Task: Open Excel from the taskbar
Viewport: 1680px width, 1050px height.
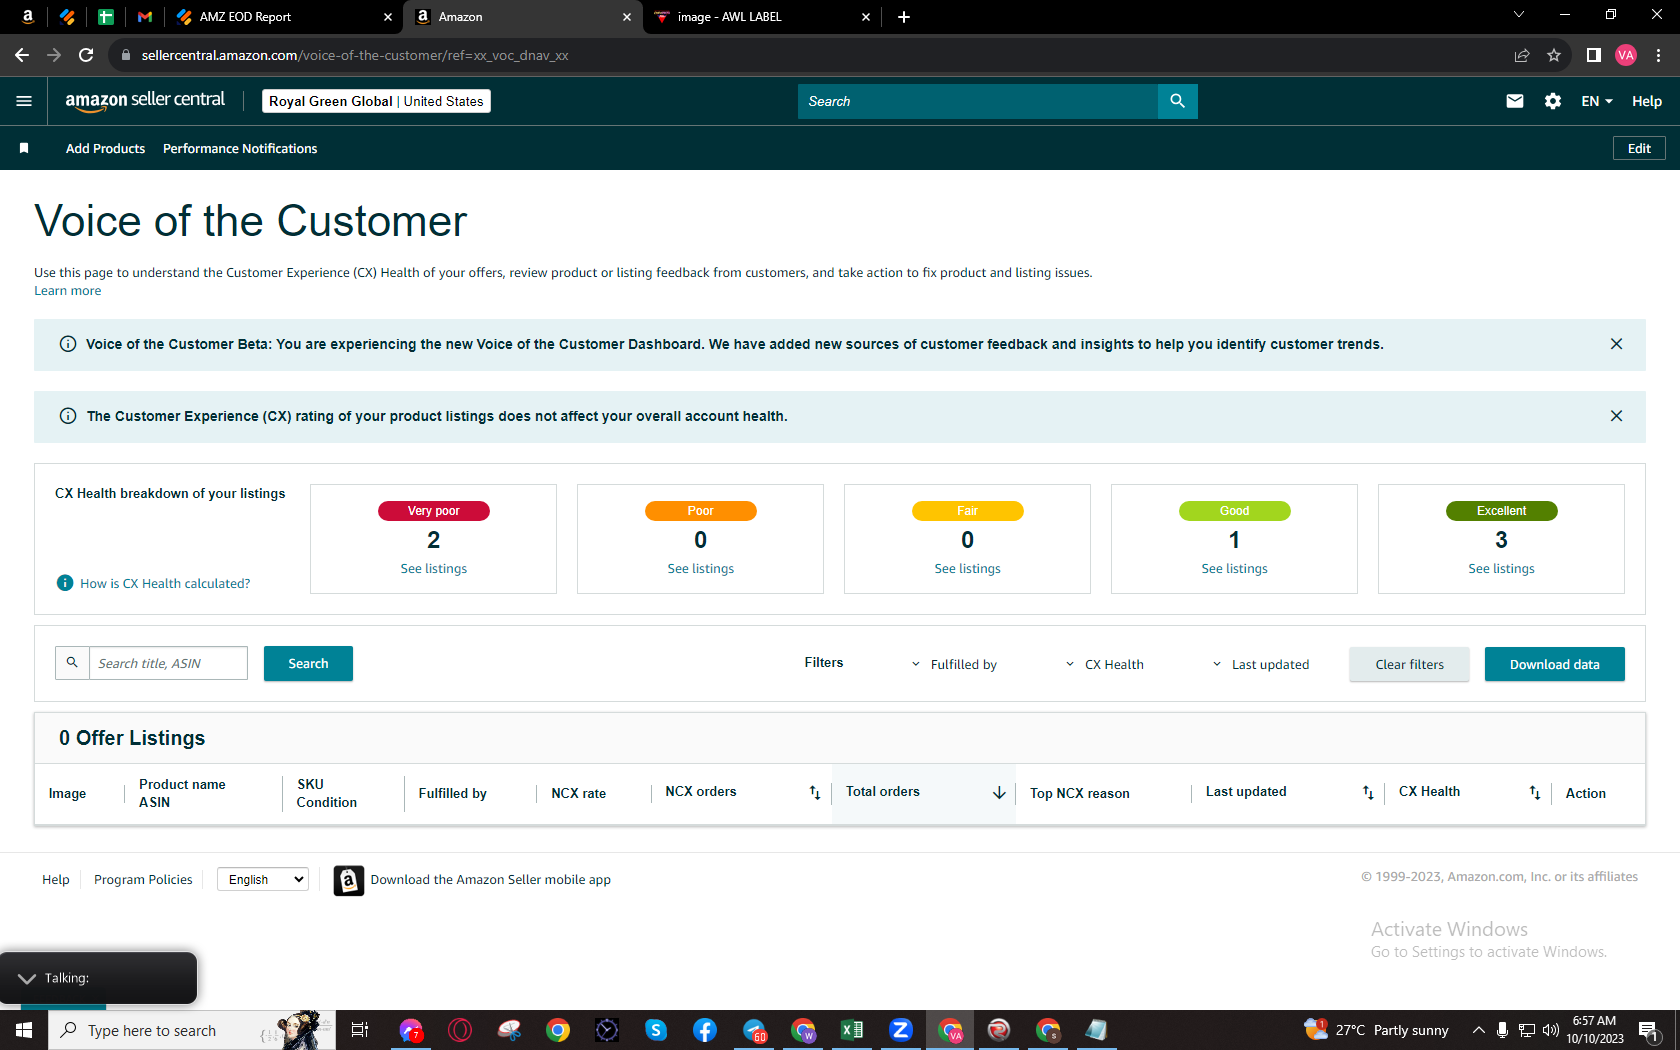Action: 852,1030
